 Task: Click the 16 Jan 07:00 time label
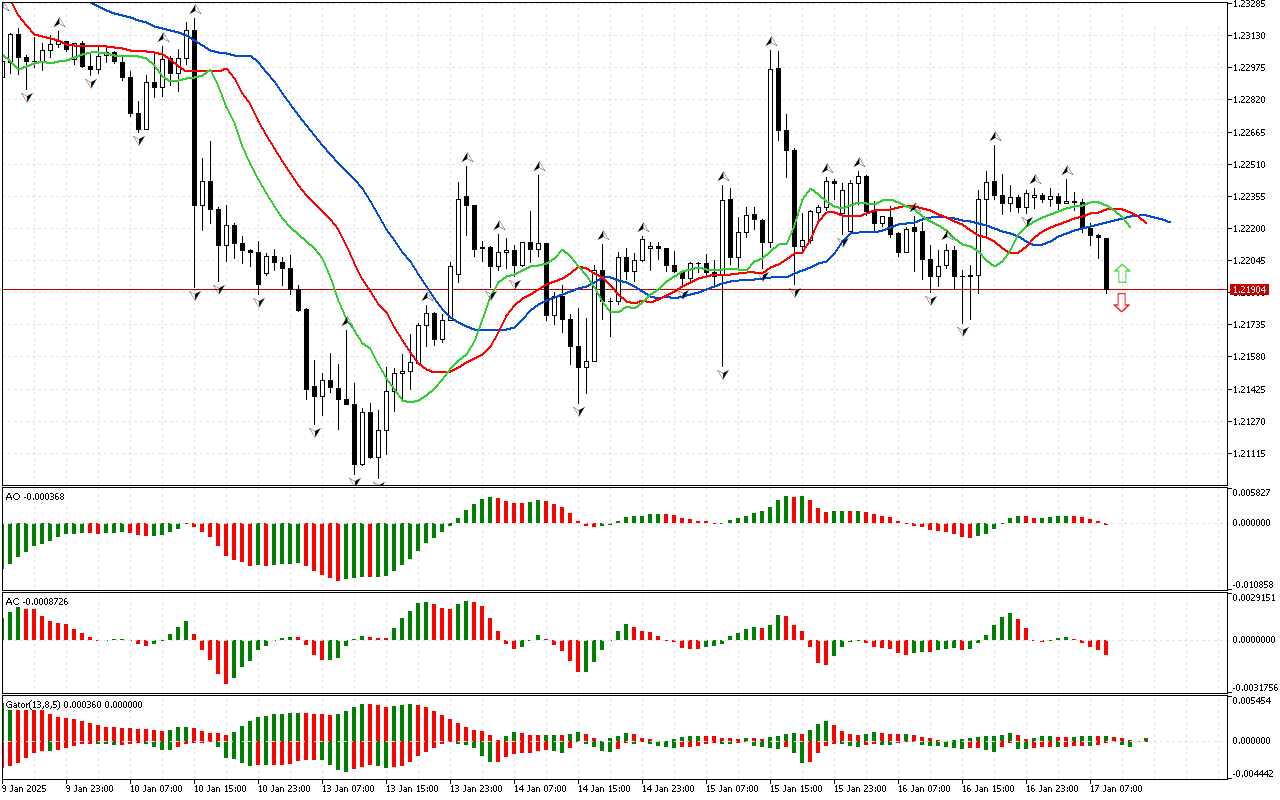pyautogui.click(x=922, y=788)
